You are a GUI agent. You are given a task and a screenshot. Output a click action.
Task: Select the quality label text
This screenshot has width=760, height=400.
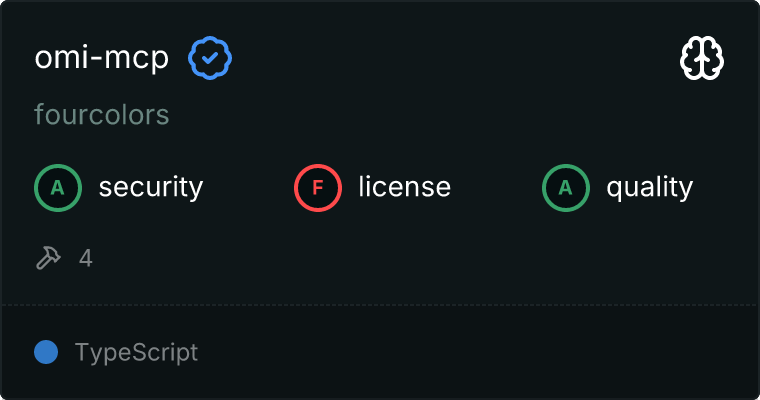point(649,187)
